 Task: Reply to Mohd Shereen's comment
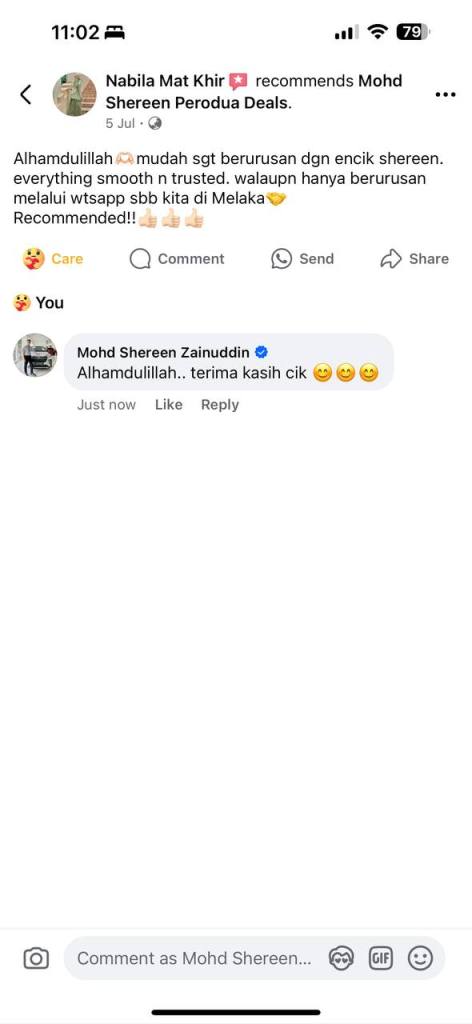click(220, 404)
